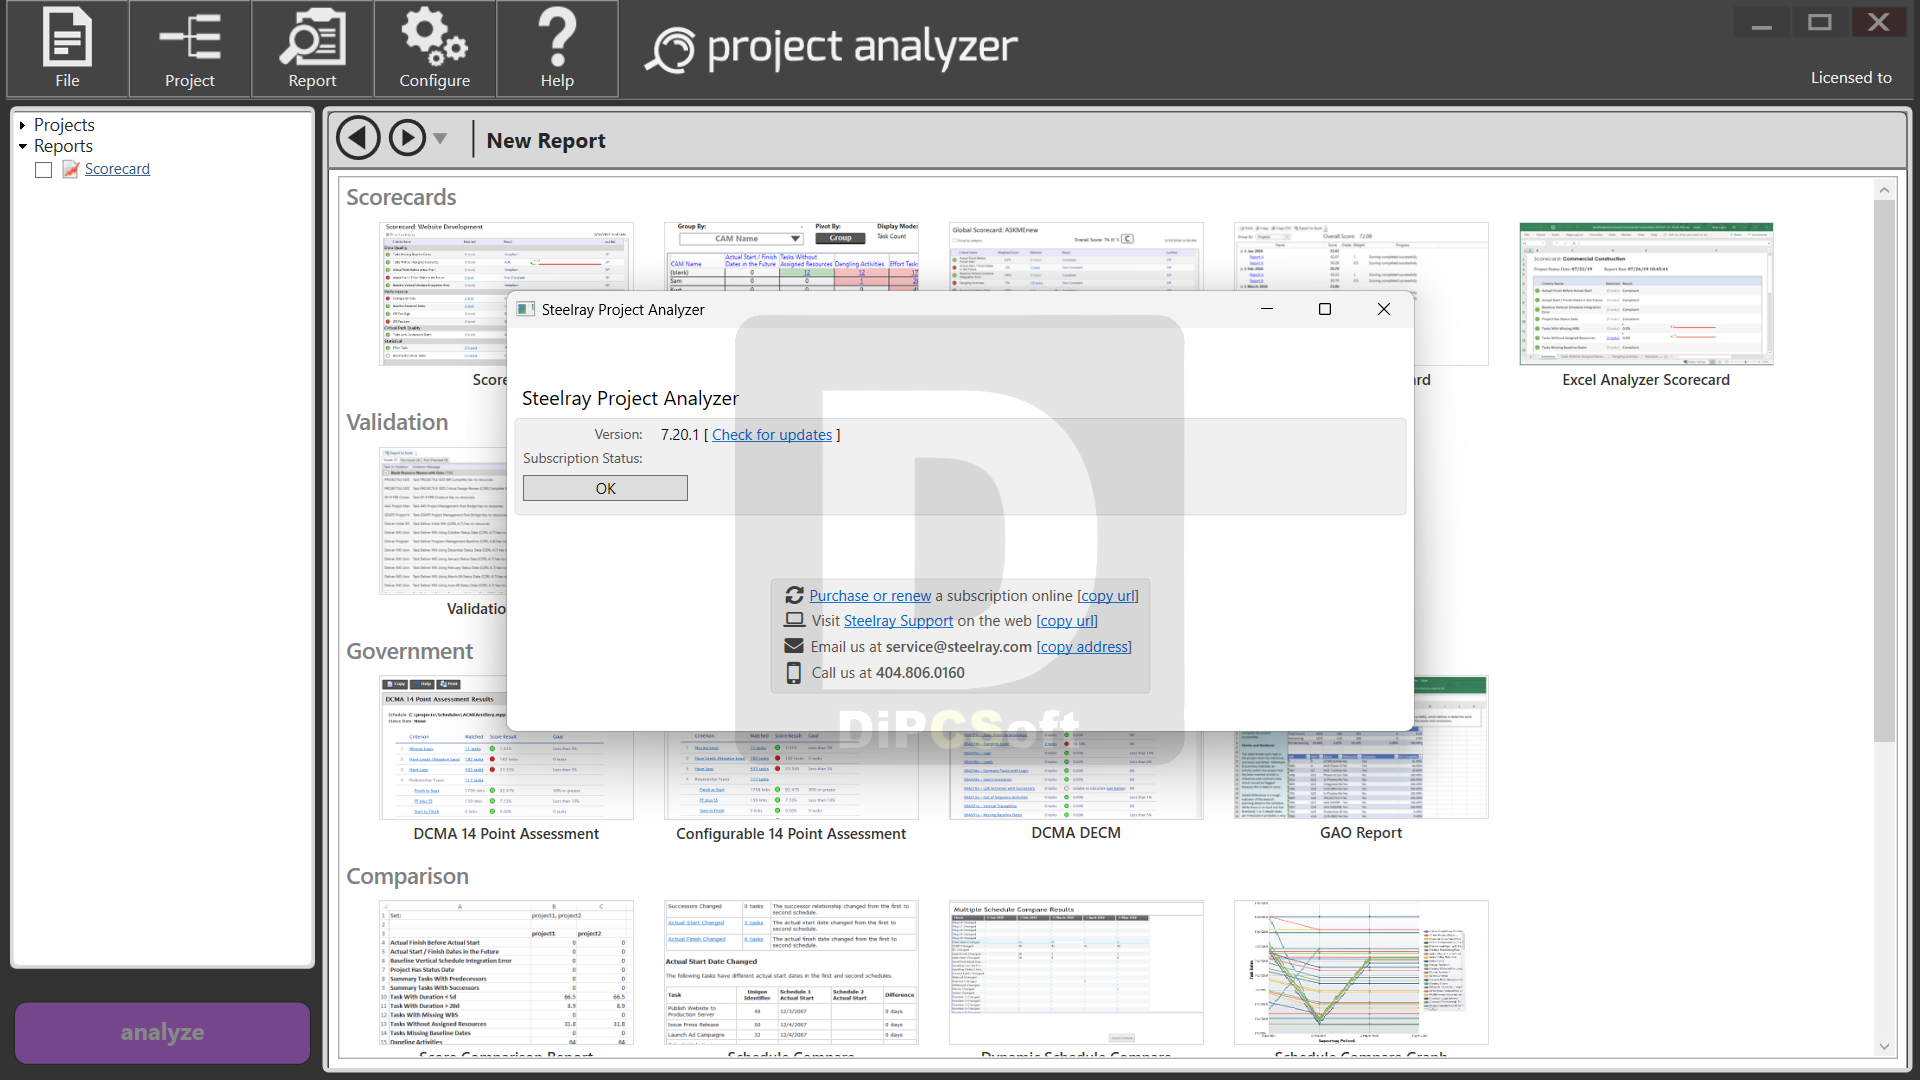Copy the Steelray Support URL

(x=1067, y=621)
